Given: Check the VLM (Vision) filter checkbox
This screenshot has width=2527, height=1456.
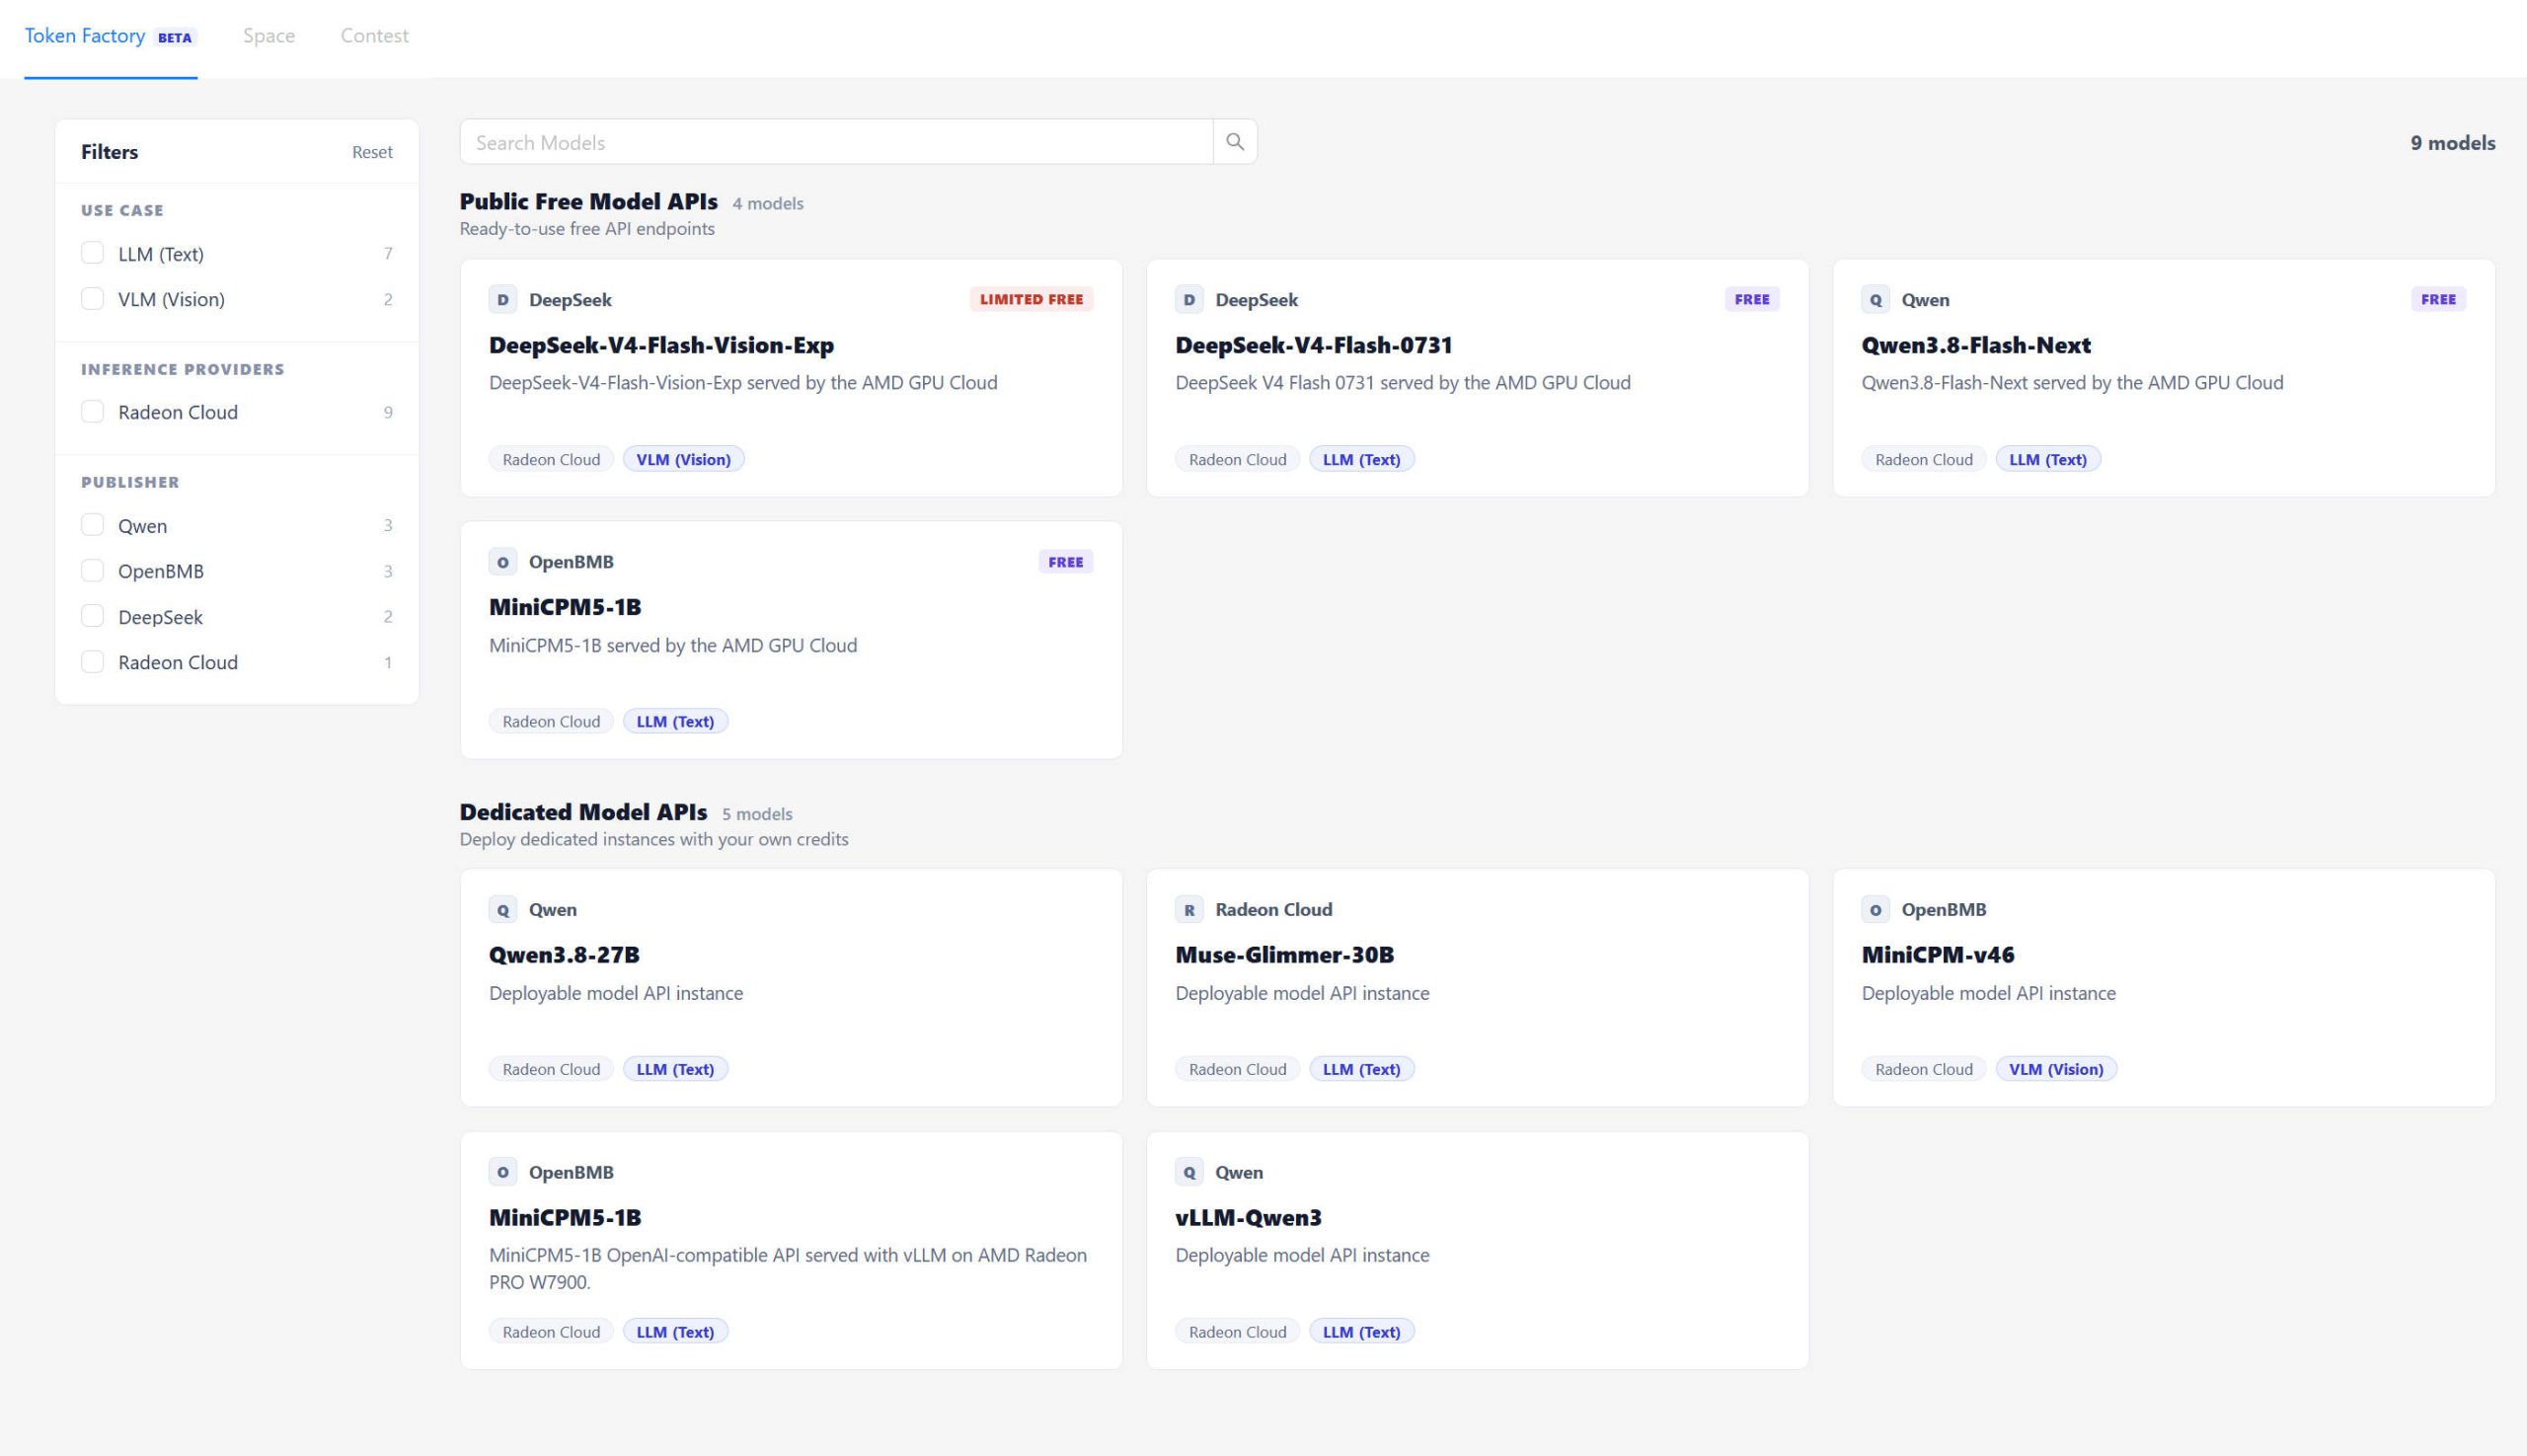Looking at the screenshot, I should pos(92,298).
